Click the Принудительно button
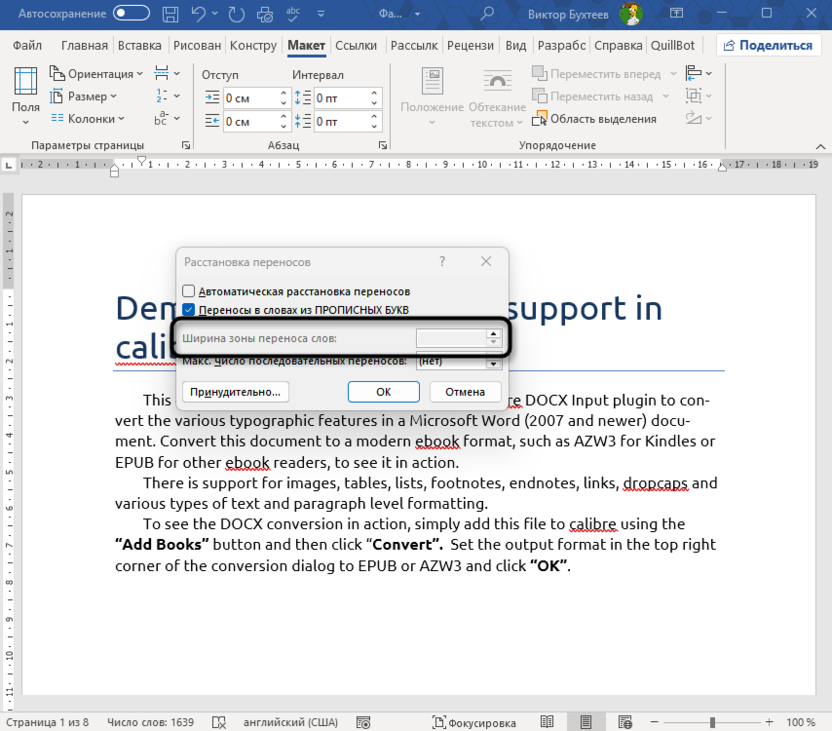 [x=237, y=391]
